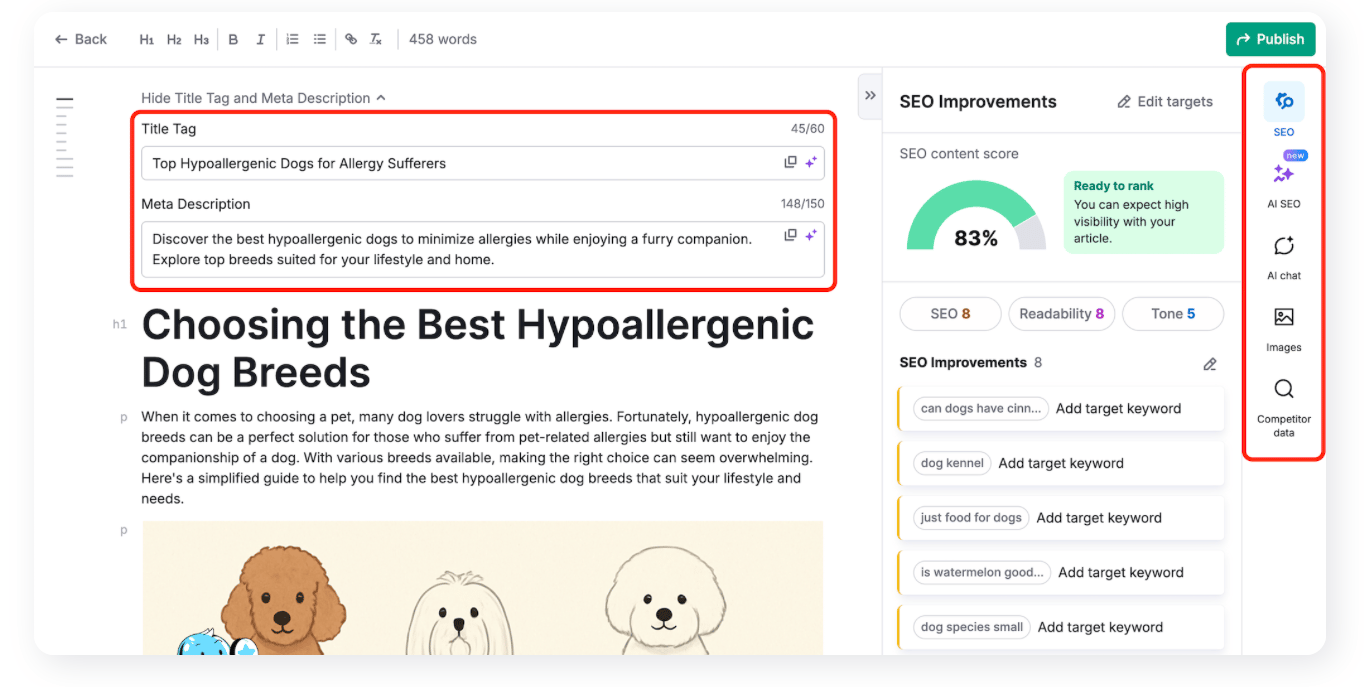Collapse Hide Title Tag and Meta Description
Viewport: 1364px width, 687px height.
pos(263,98)
